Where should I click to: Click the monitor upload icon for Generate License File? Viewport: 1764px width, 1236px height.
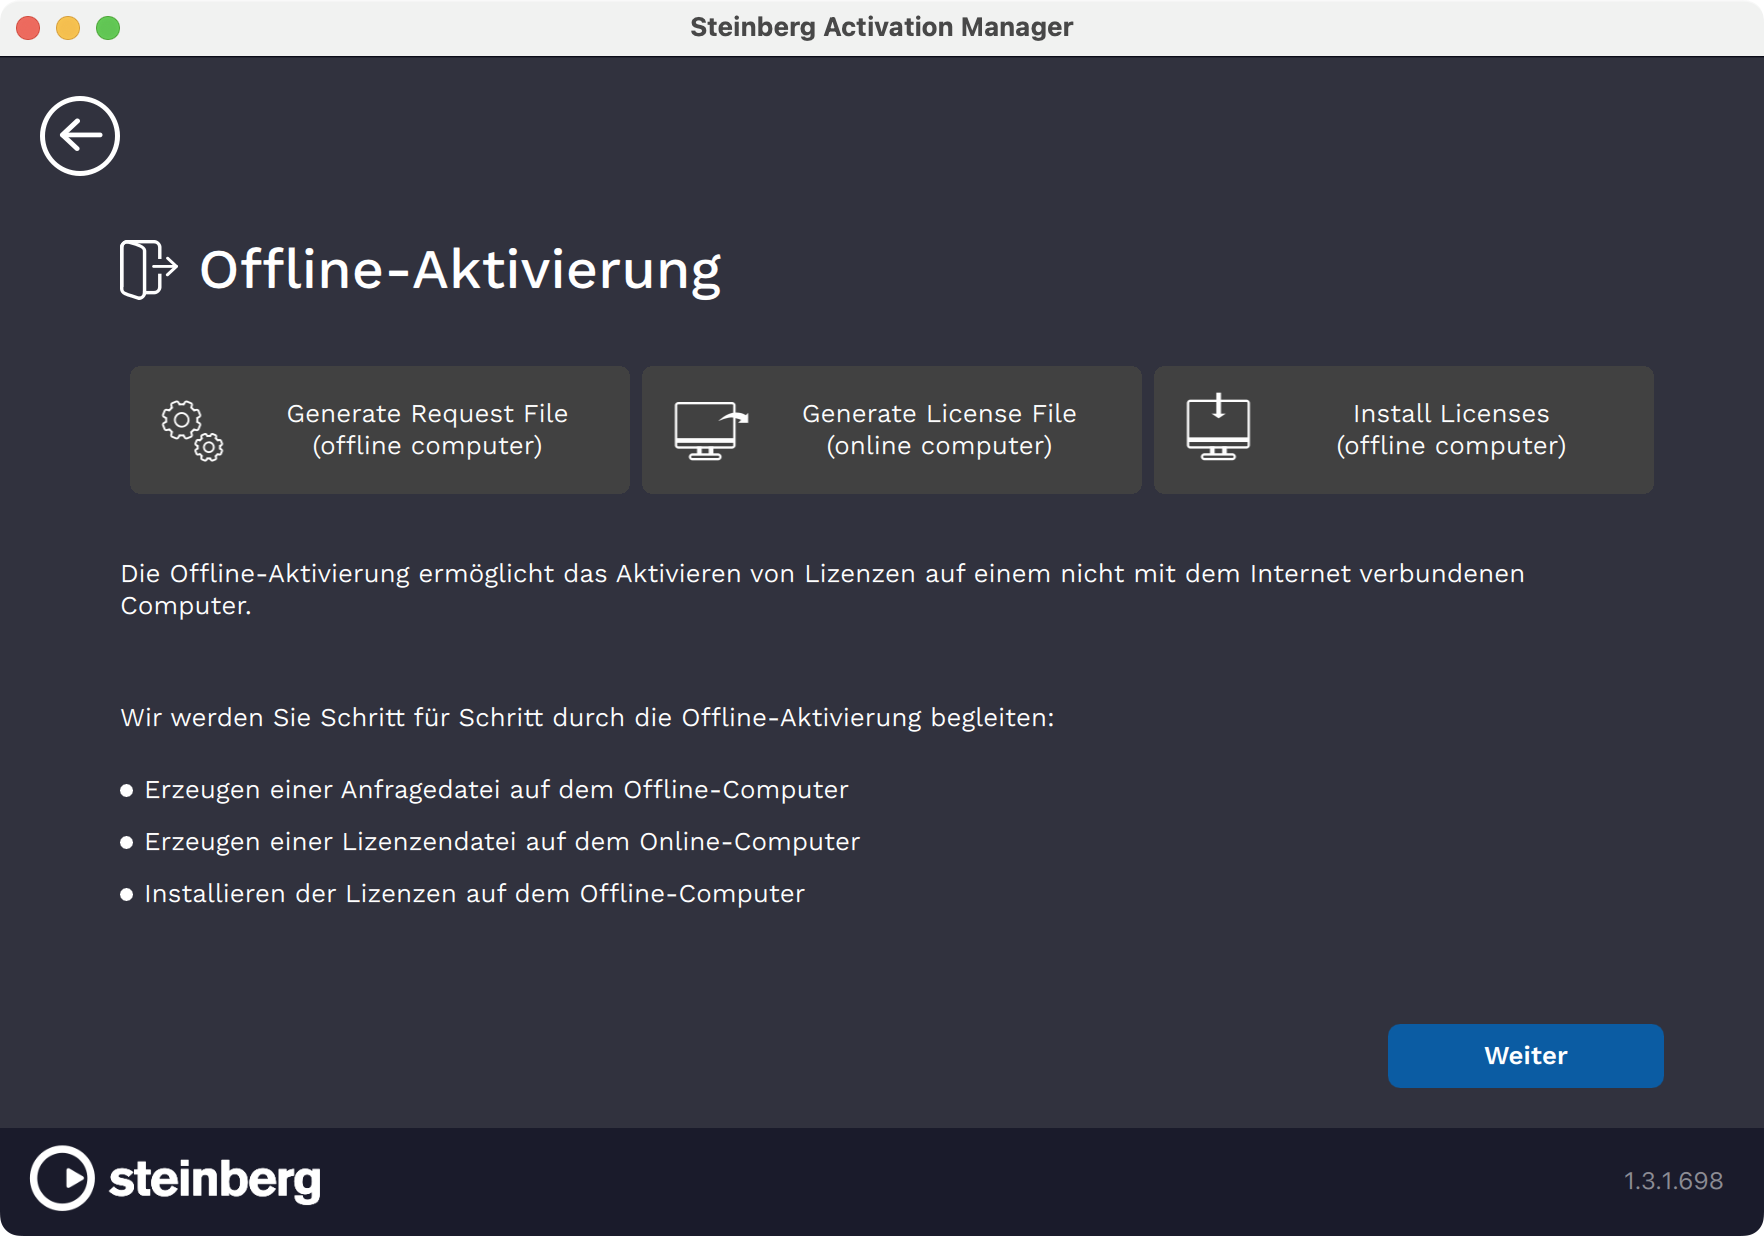(x=711, y=430)
